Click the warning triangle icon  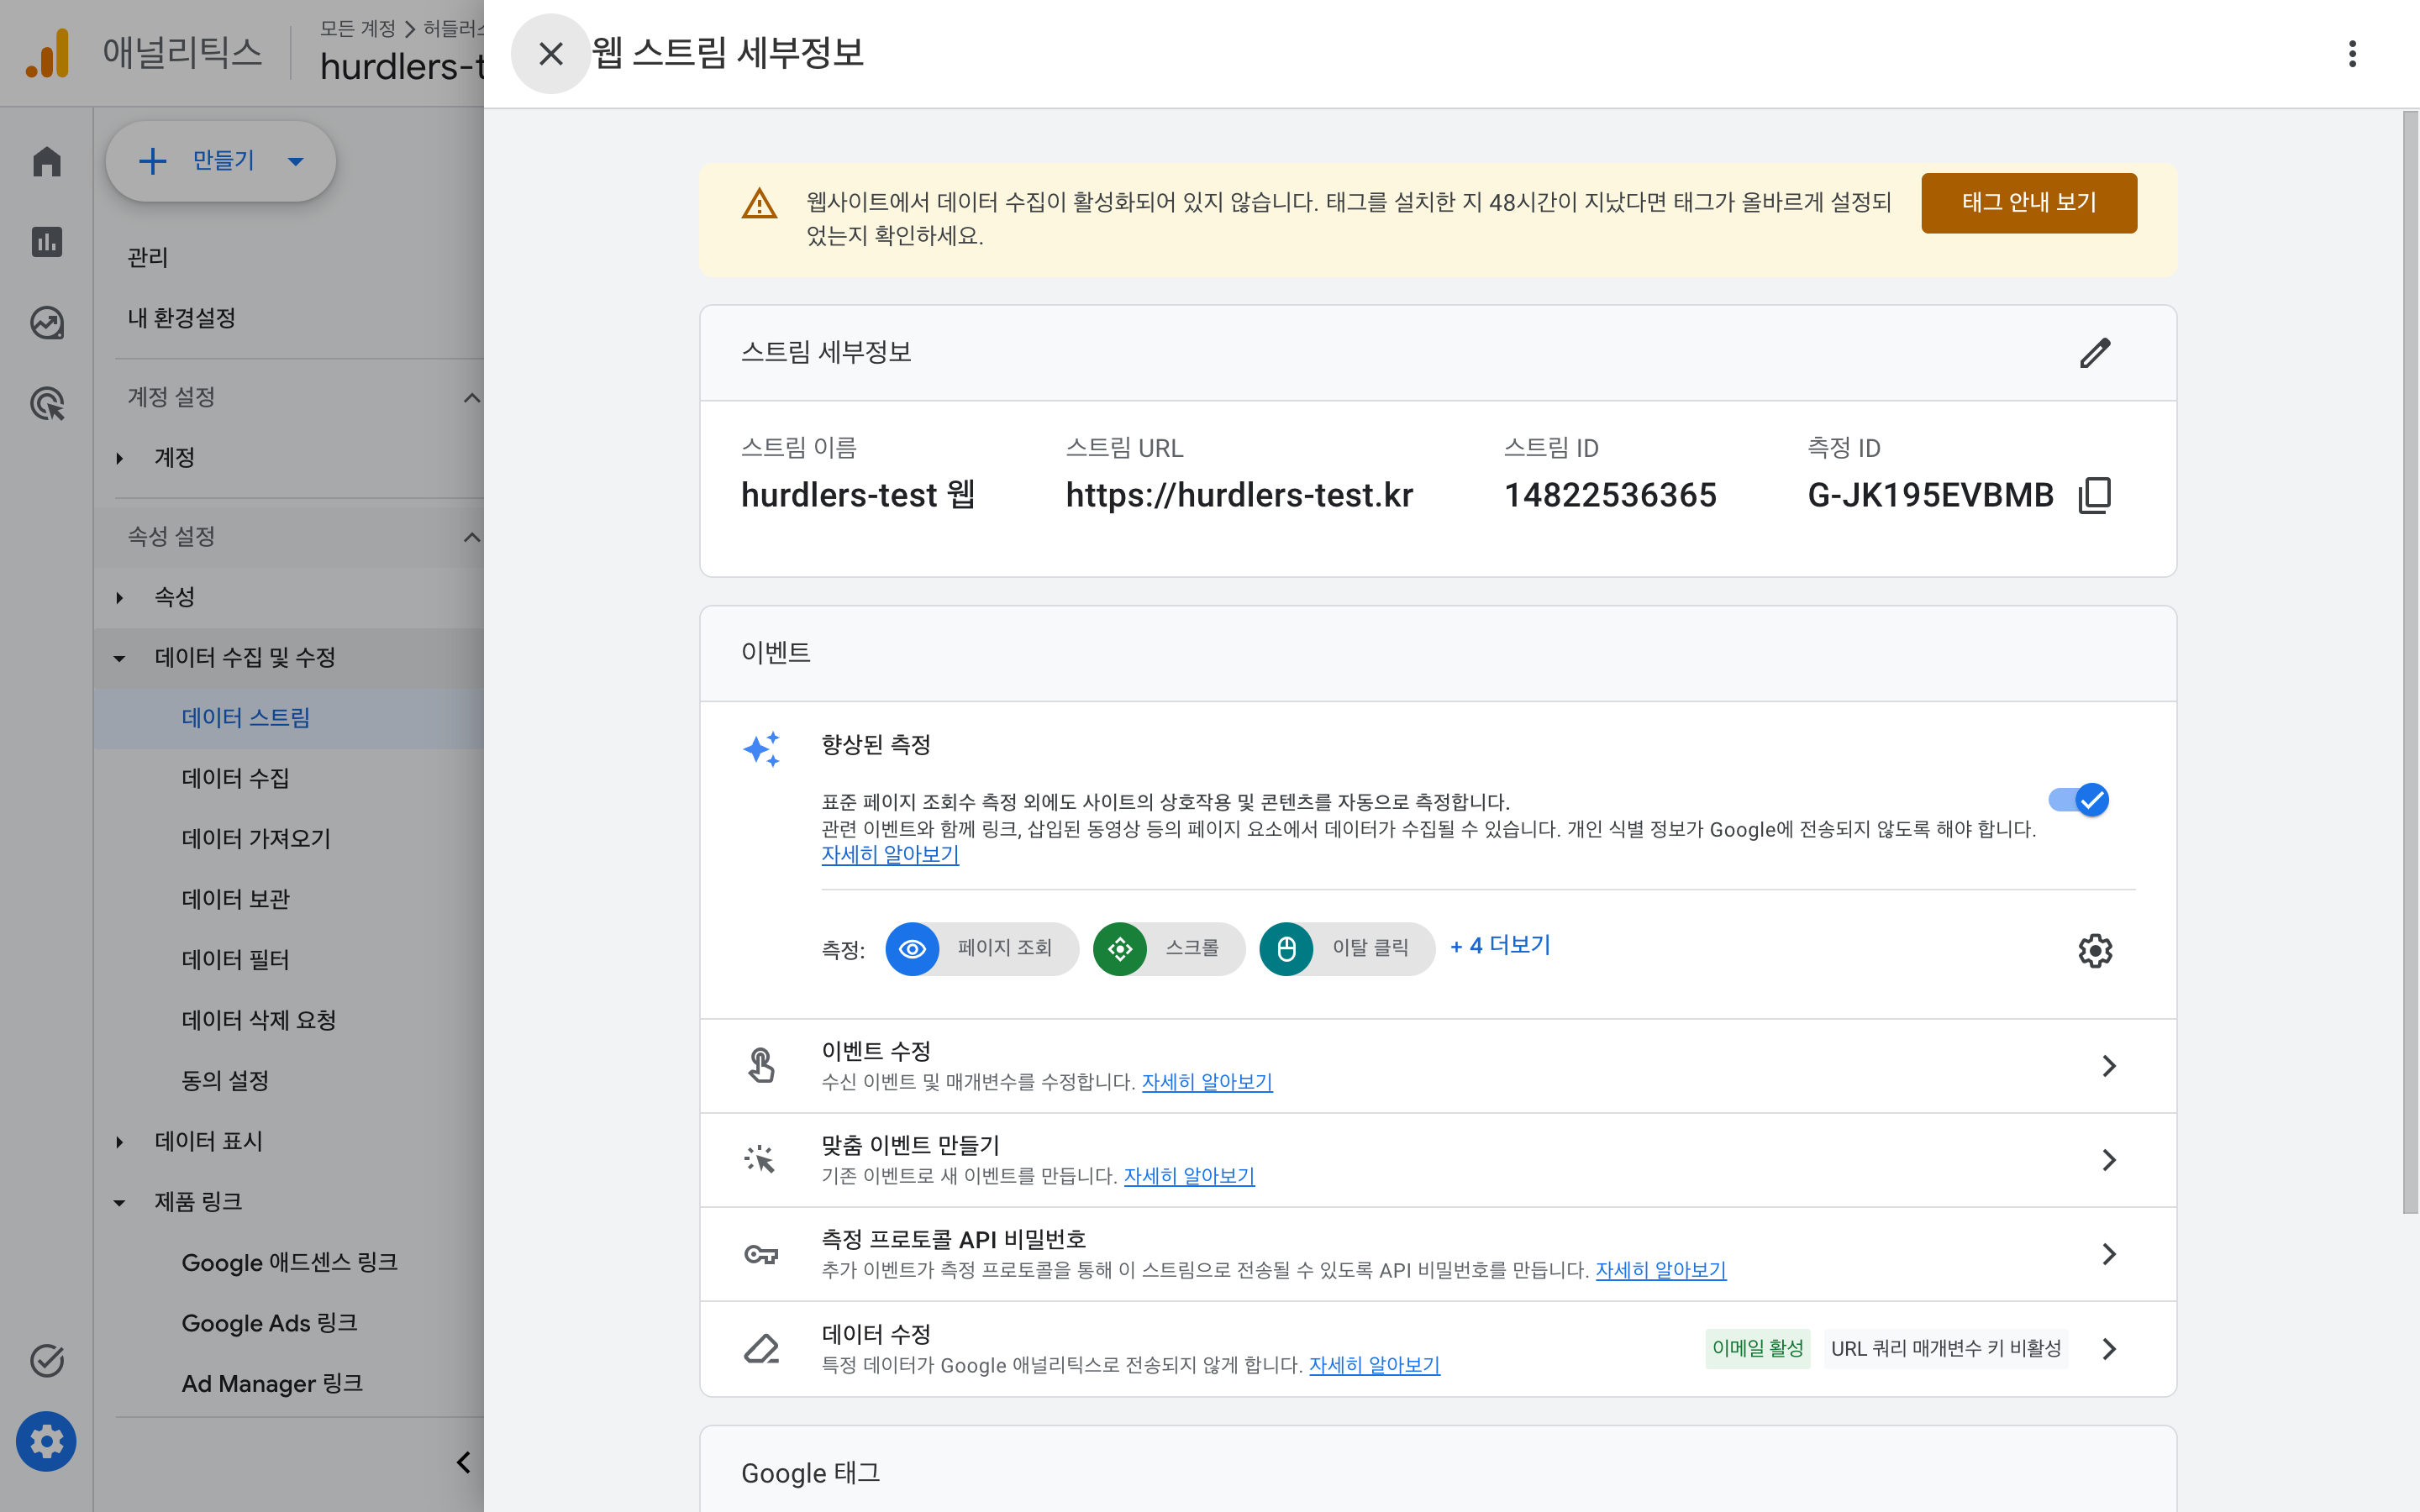click(x=759, y=204)
